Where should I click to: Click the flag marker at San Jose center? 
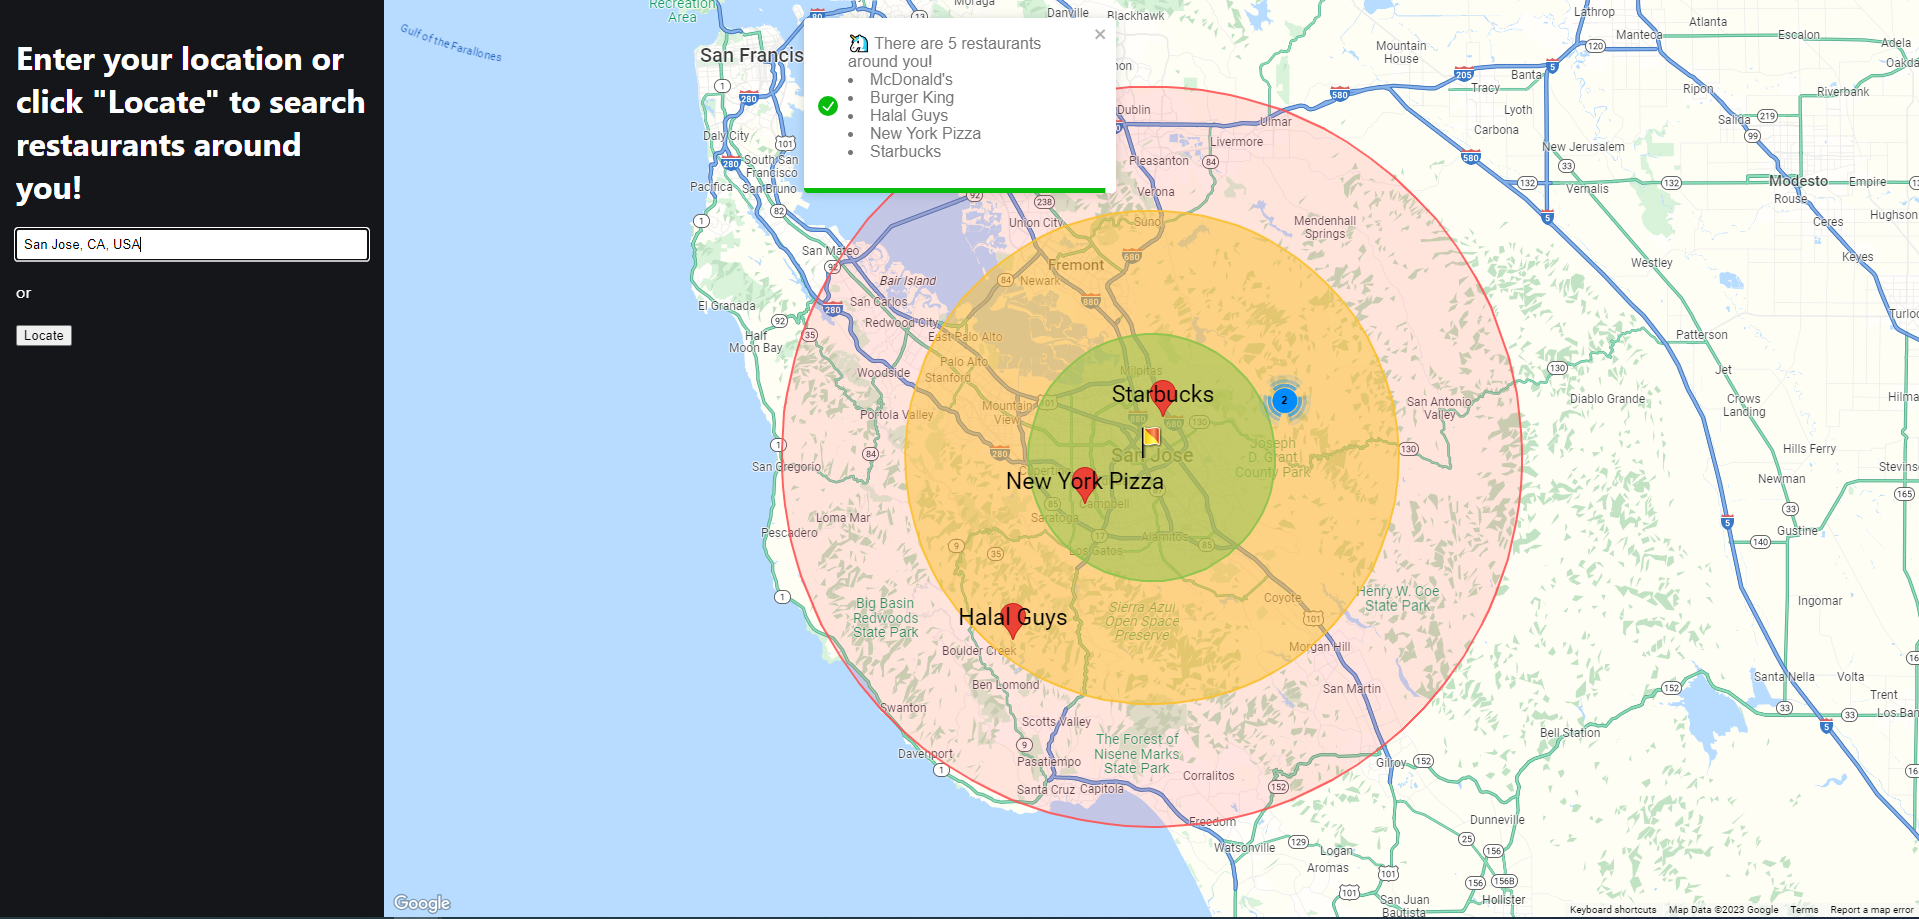[1151, 441]
